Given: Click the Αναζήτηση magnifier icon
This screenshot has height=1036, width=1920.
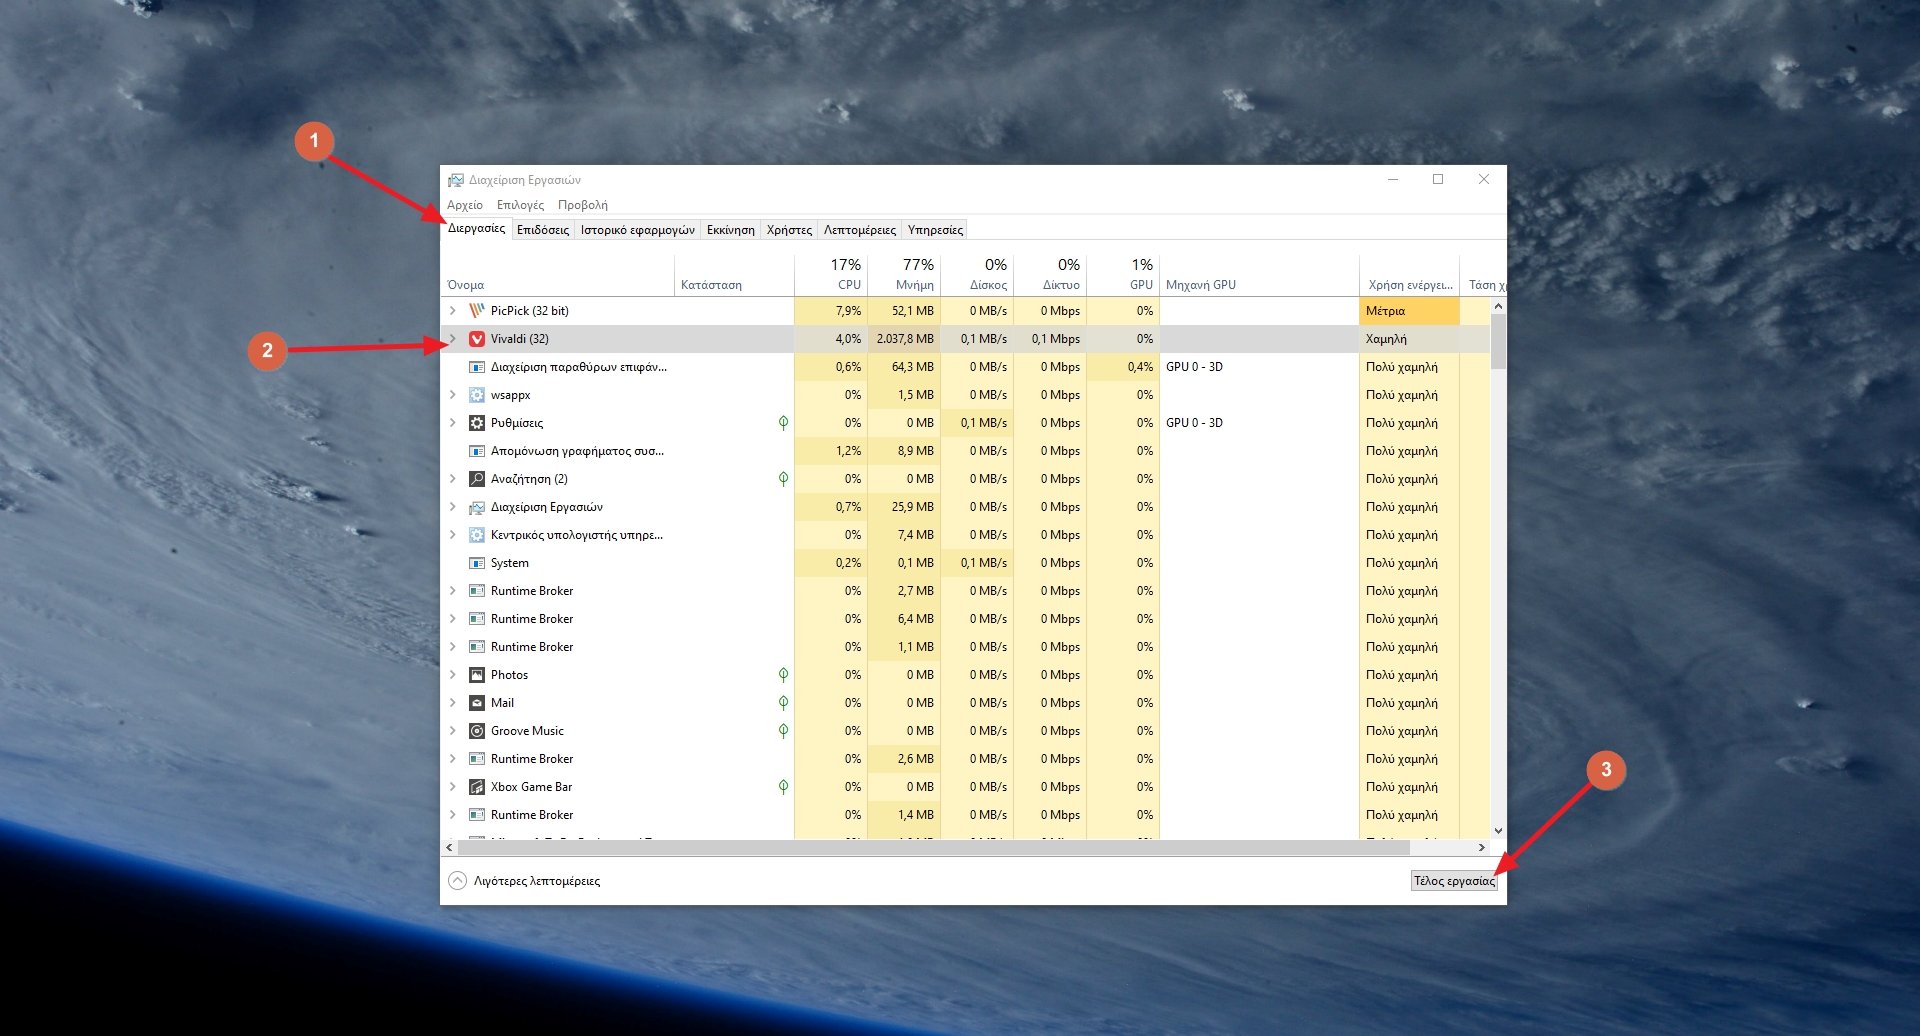Looking at the screenshot, I should pyautogui.click(x=477, y=479).
